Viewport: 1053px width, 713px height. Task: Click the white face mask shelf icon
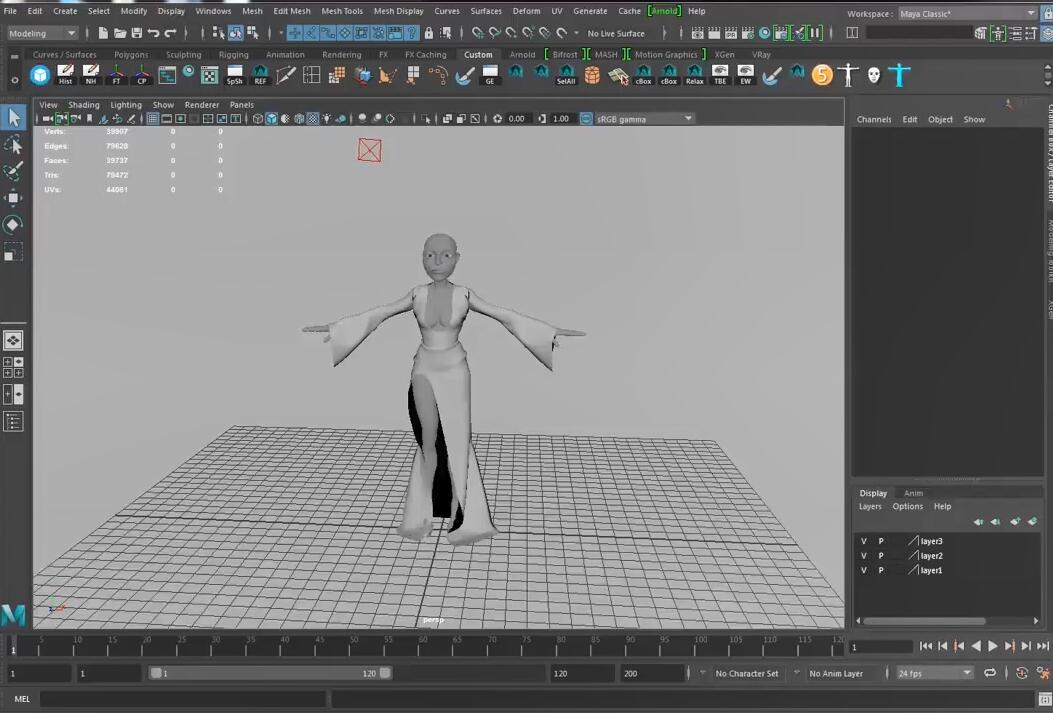pos(873,75)
